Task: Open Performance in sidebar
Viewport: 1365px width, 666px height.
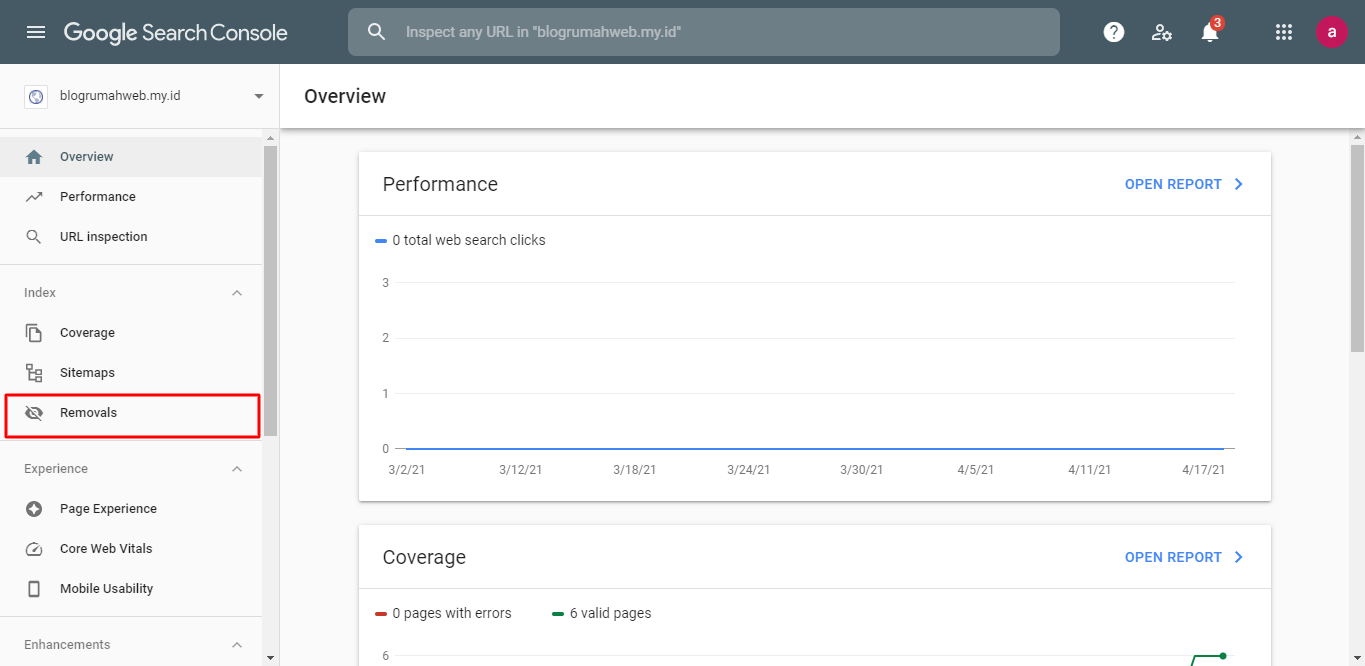Action: (x=131, y=197)
